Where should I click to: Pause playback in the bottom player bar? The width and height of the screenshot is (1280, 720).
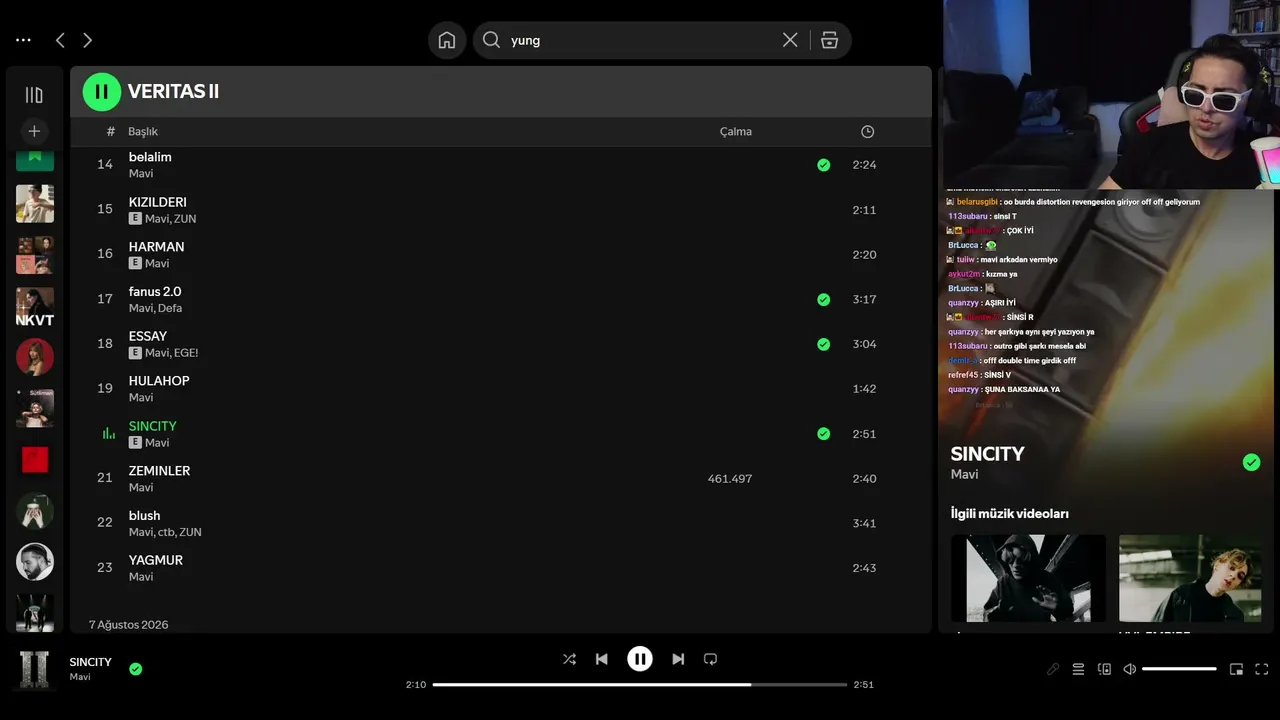point(640,659)
